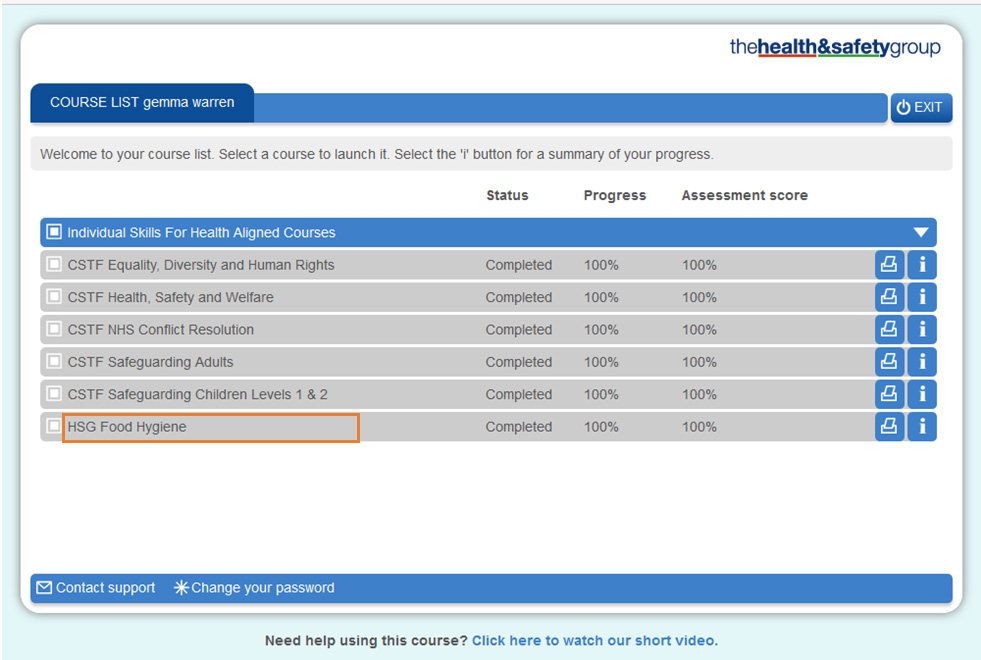Click the printer icon for CSTF Equality, Diversity course
The width and height of the screenshot is (981, 660).
889,264
